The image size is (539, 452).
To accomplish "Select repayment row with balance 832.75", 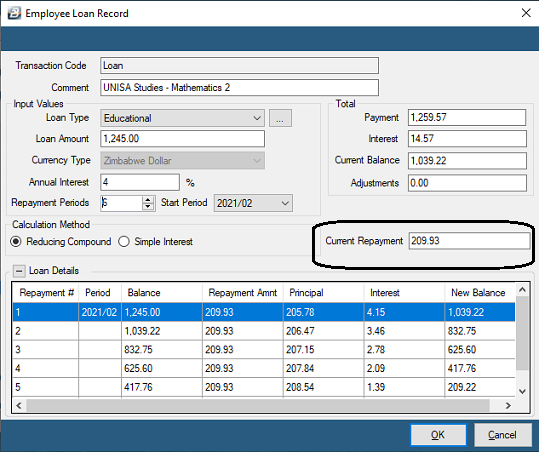I will pos(264,350).
